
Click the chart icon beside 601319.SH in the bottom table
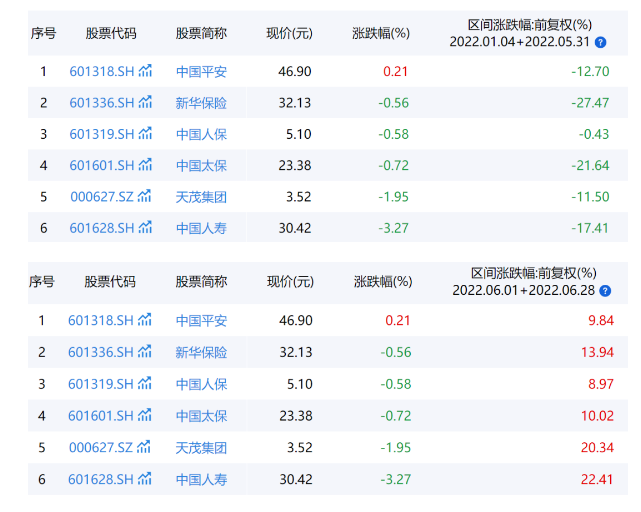pyautogui.click(x=146, y=384)
